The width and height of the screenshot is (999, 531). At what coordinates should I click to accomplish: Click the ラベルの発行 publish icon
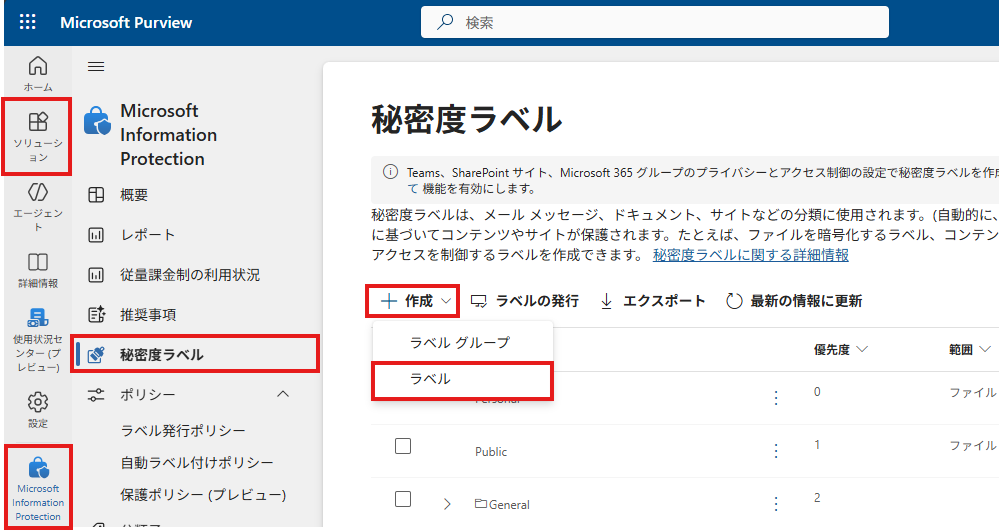[x=478, y=301]
